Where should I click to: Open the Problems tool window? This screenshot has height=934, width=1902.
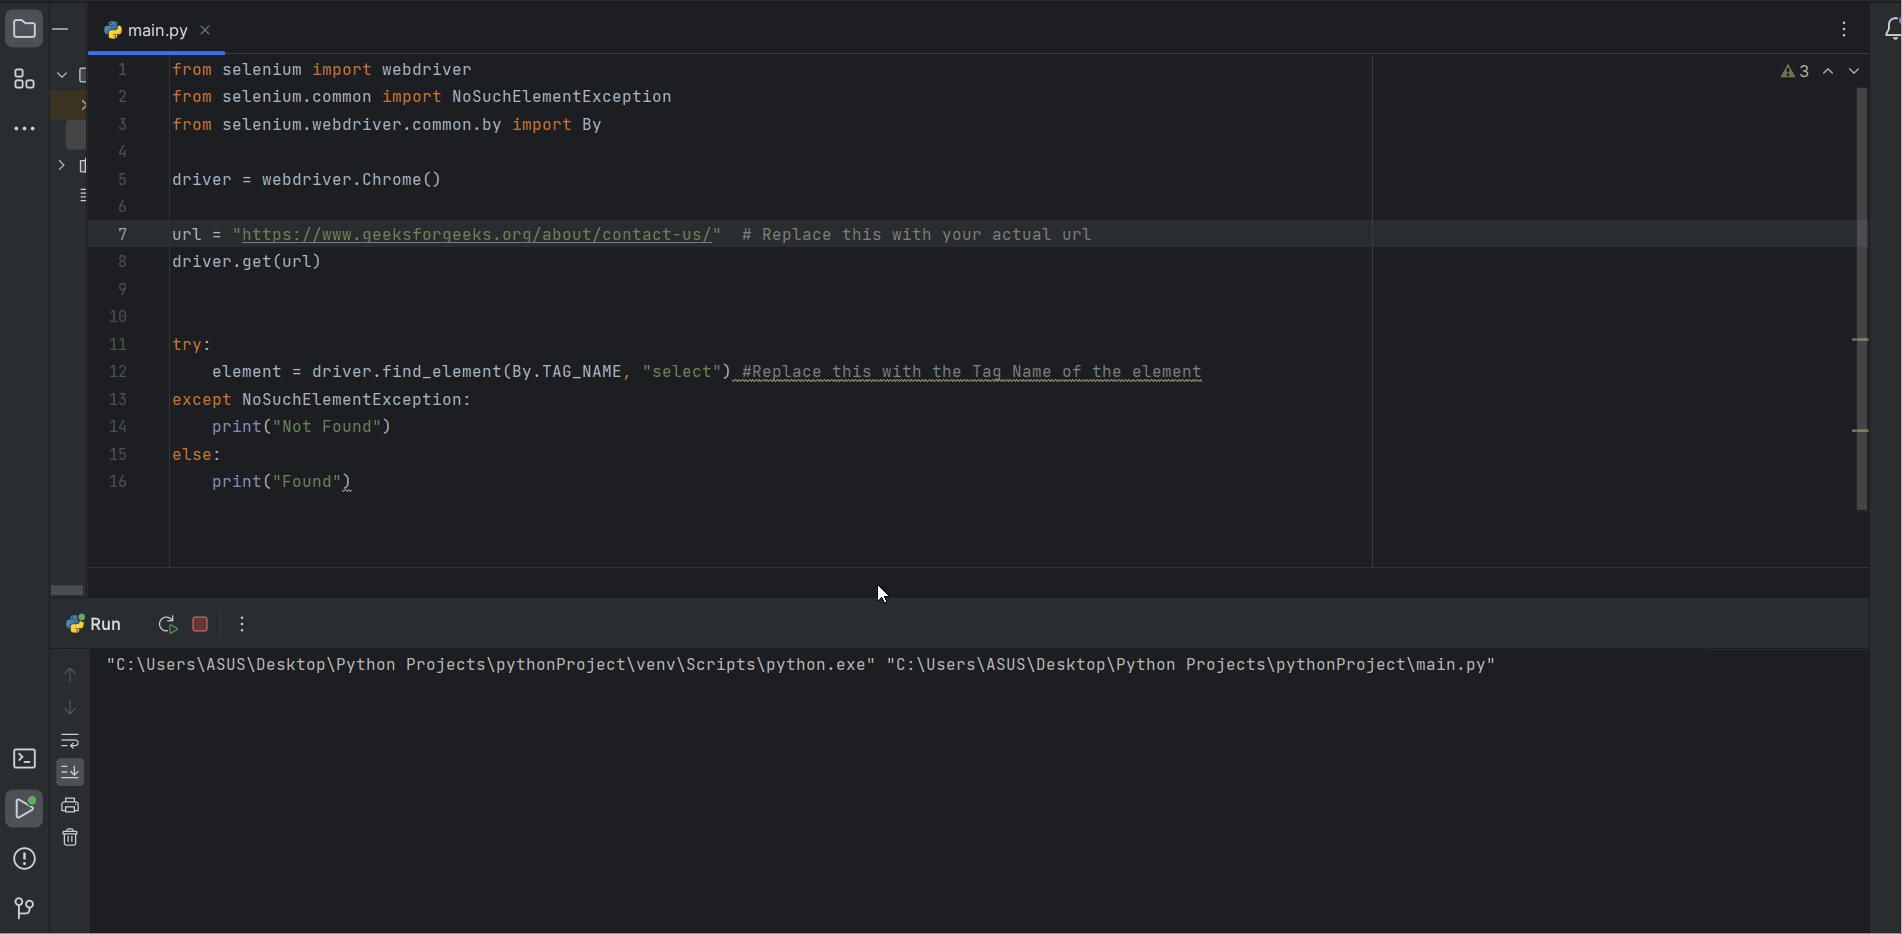[x=24, y=859]
